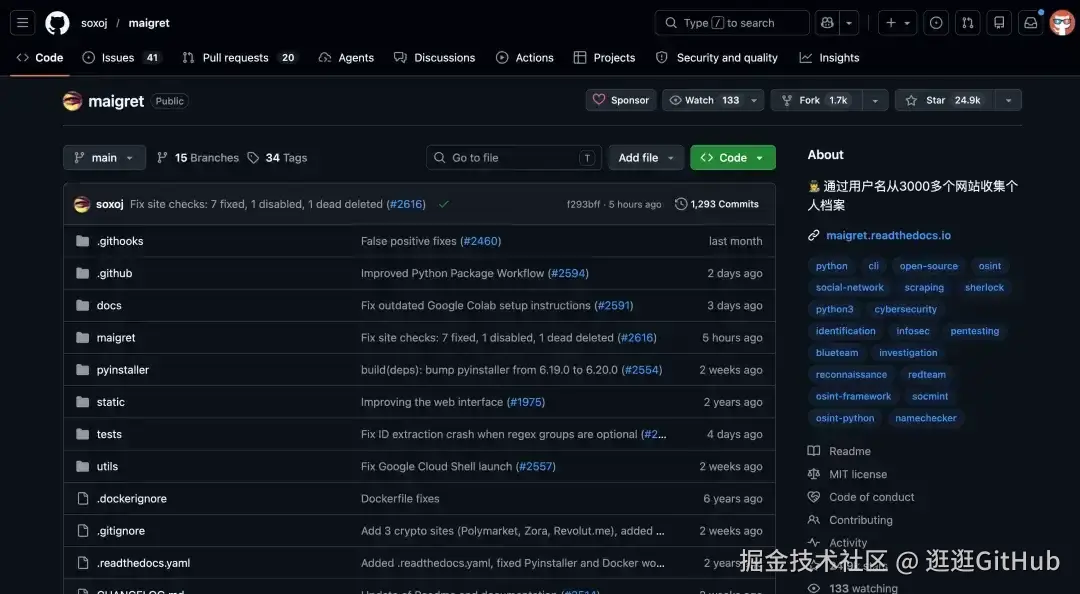Click the Code of conduct heart icon

pos(813,497)
